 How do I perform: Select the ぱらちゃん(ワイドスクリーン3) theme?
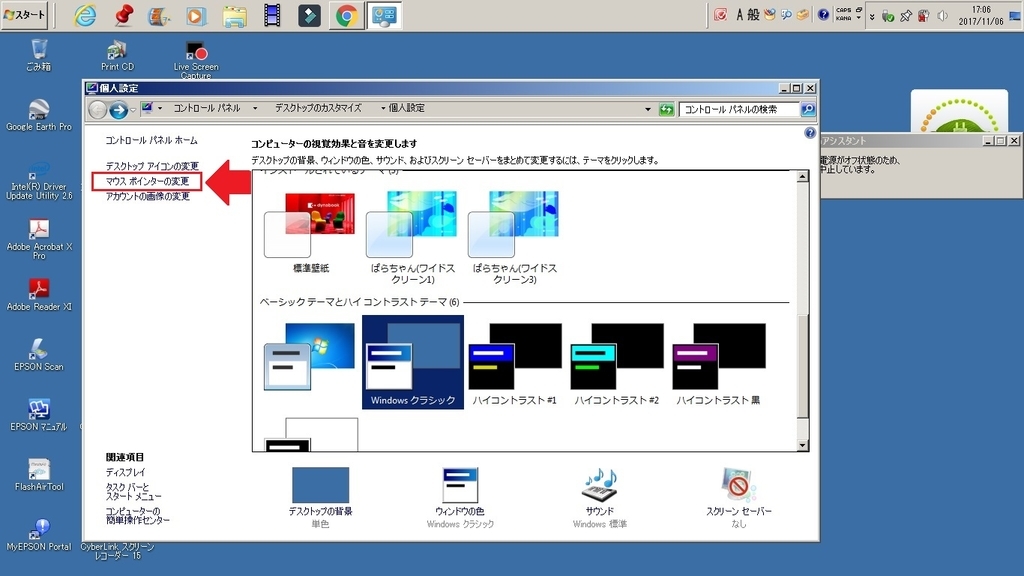coord(515,238)
